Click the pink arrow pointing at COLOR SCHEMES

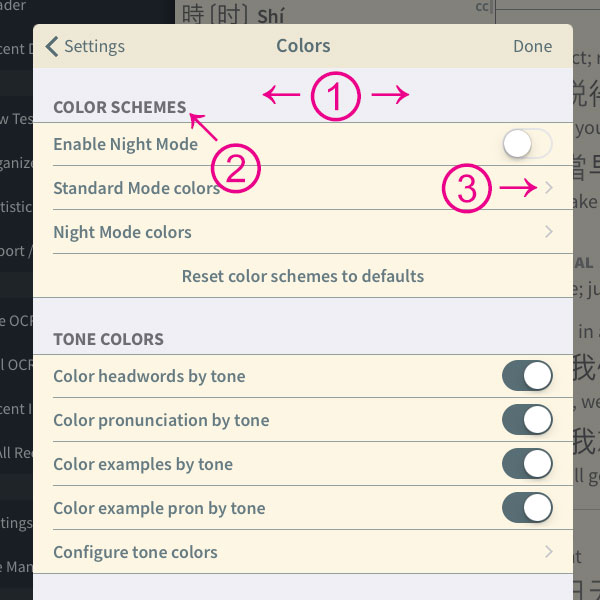204,127
